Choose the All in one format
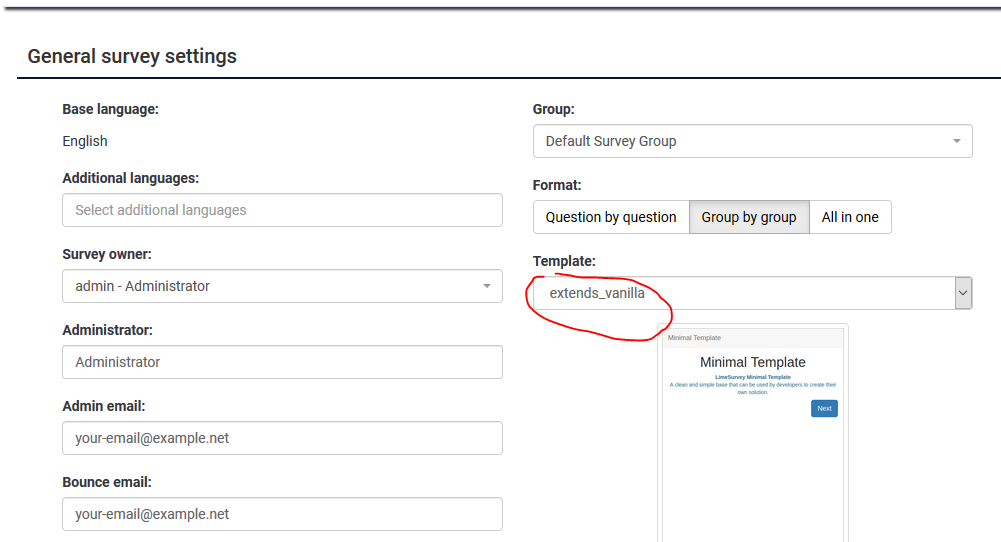Viewport: 1001px width, 542px height. 850,217
